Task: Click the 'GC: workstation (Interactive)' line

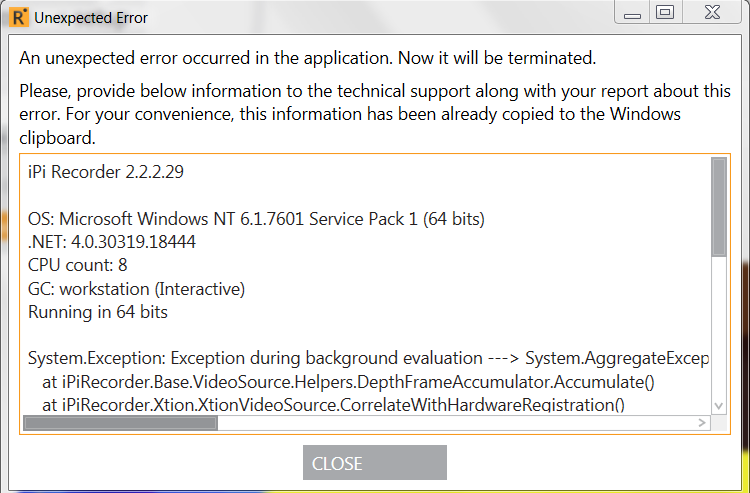Action: 136,289
